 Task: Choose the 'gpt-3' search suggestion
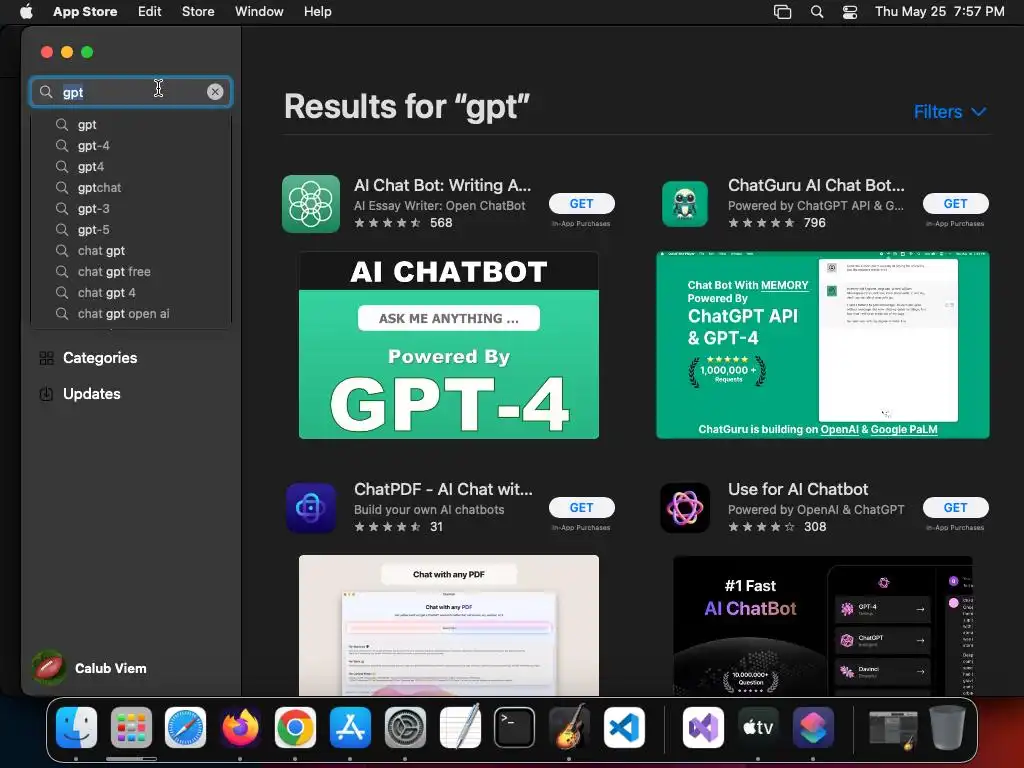(131, 209)
